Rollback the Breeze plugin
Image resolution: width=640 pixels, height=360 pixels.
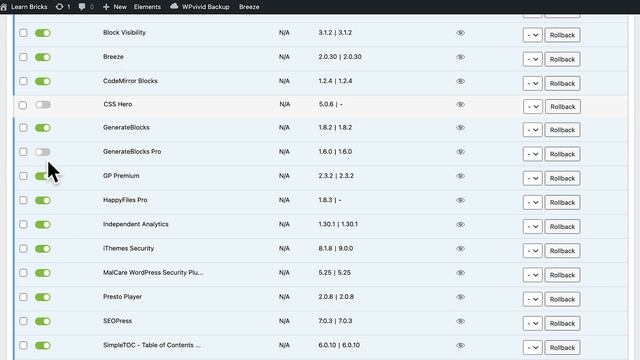(562, 59)
